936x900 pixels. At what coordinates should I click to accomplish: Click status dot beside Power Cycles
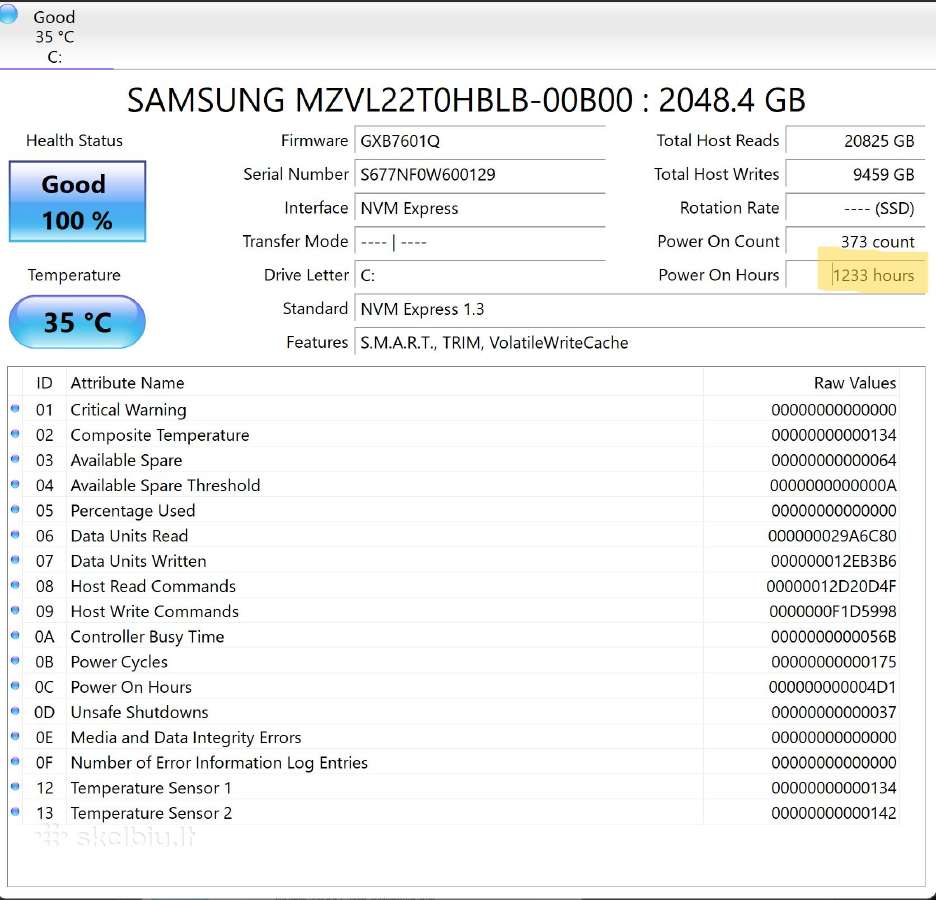point(16,661)
